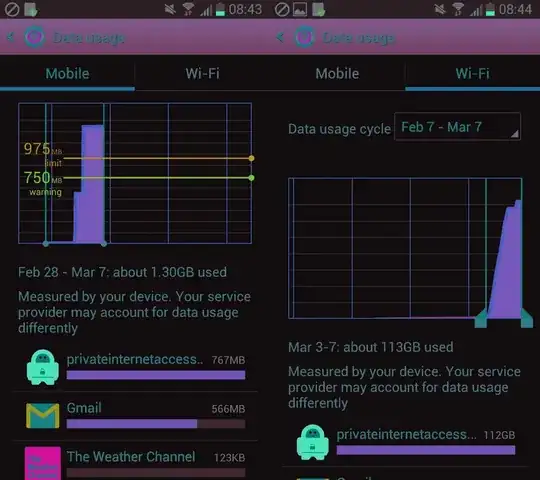
Task: Select left range marker on Mobile chart
Action: click(x=46, y=244)
